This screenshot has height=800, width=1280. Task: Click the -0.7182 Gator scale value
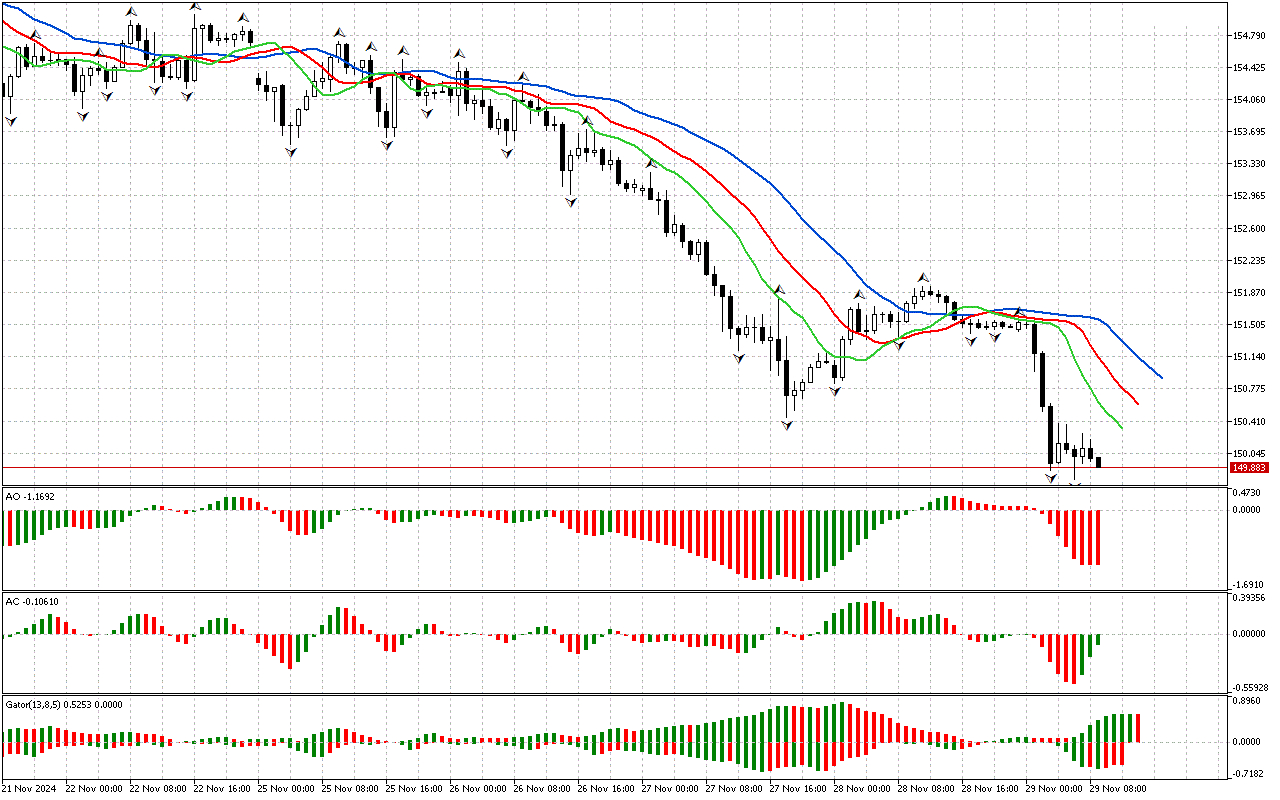click(x=1247, y=774)
